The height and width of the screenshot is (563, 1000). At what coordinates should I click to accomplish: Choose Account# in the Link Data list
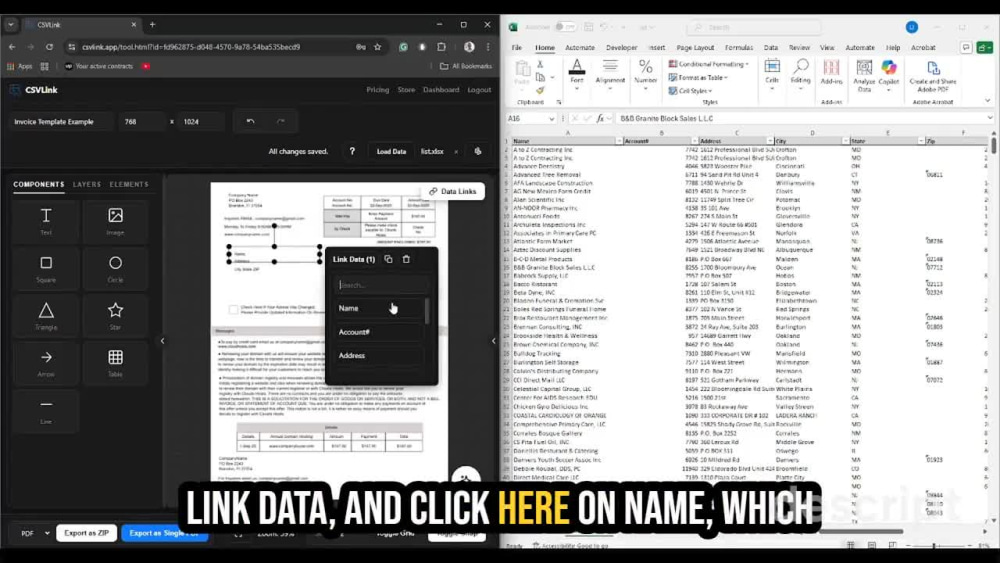tap(379, 332)
